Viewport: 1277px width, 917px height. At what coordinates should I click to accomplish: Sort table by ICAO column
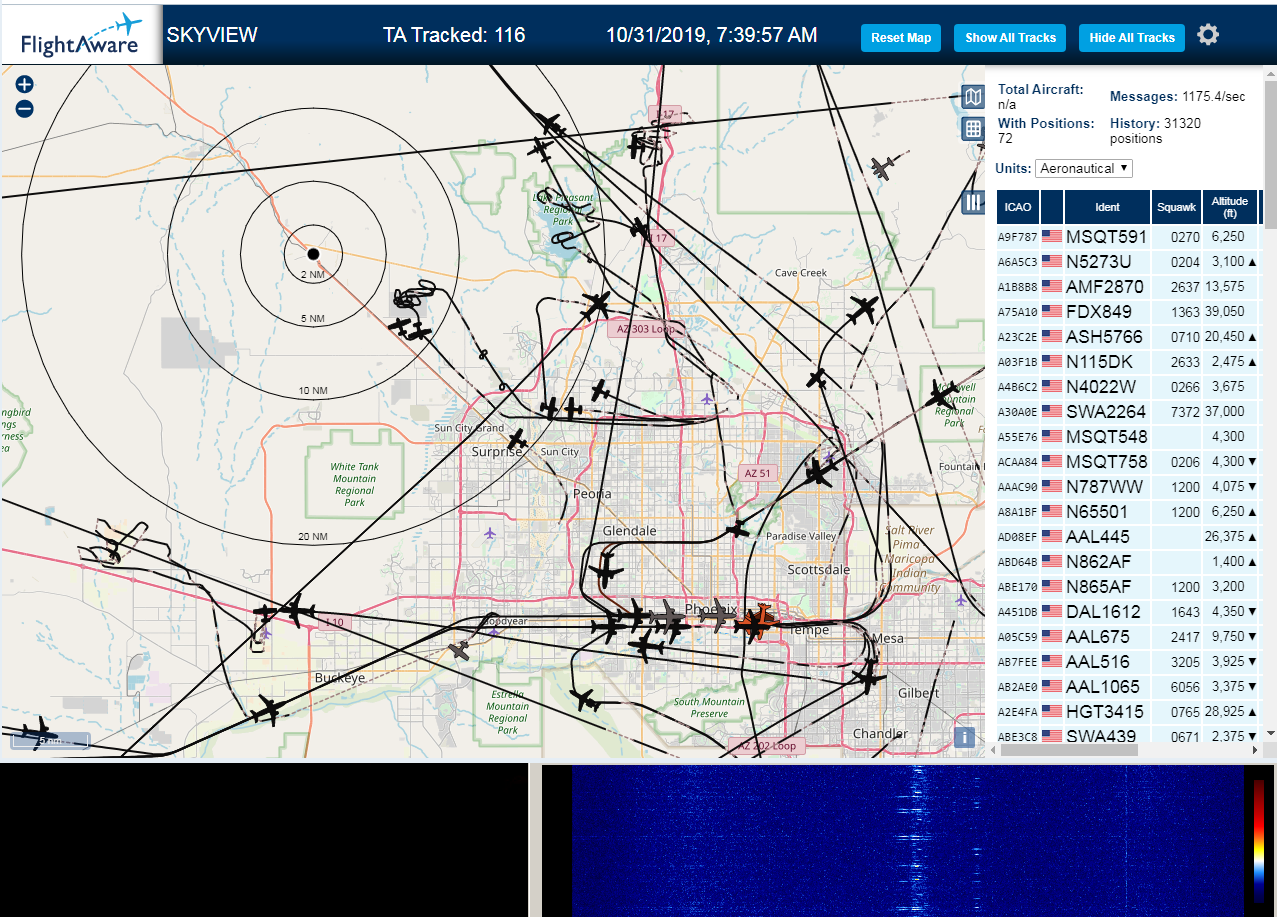click(1018, 207)
